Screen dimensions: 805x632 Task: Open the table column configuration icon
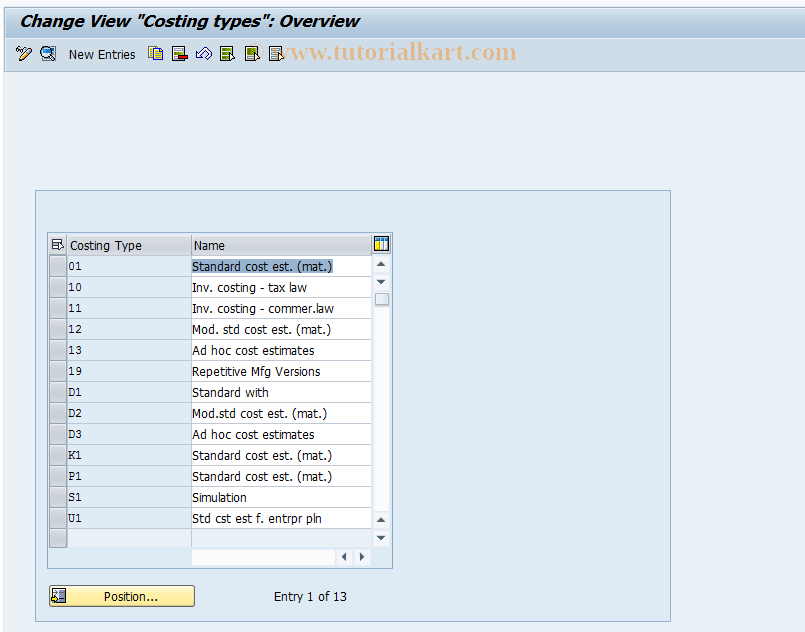click(x=381, y=243)
